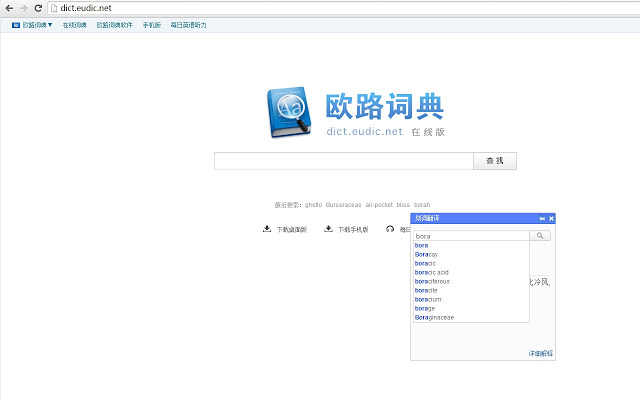The width and height of the screenshot is (640, 400).
Task: Click the 欧路词典 logo title text
Action: click(x=384, y=106)
